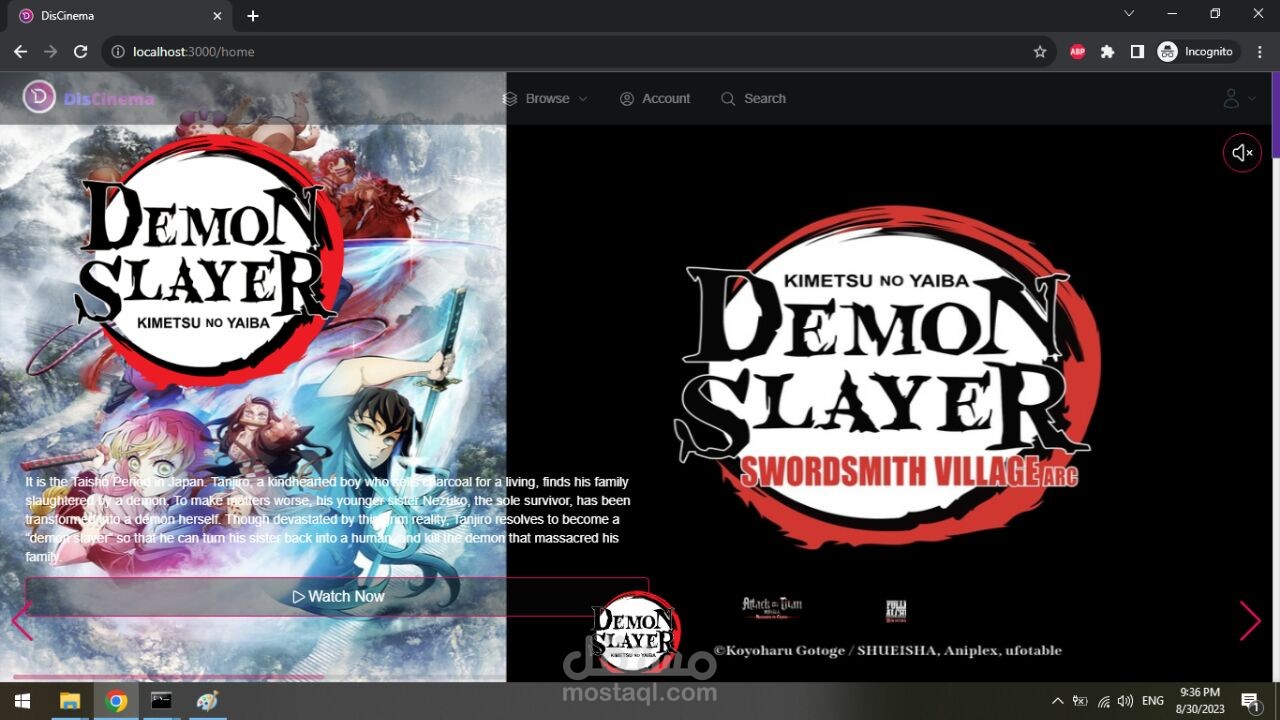Show hidden system tray icons
Screen dimensions: 1280x720
coord(1058,701)
